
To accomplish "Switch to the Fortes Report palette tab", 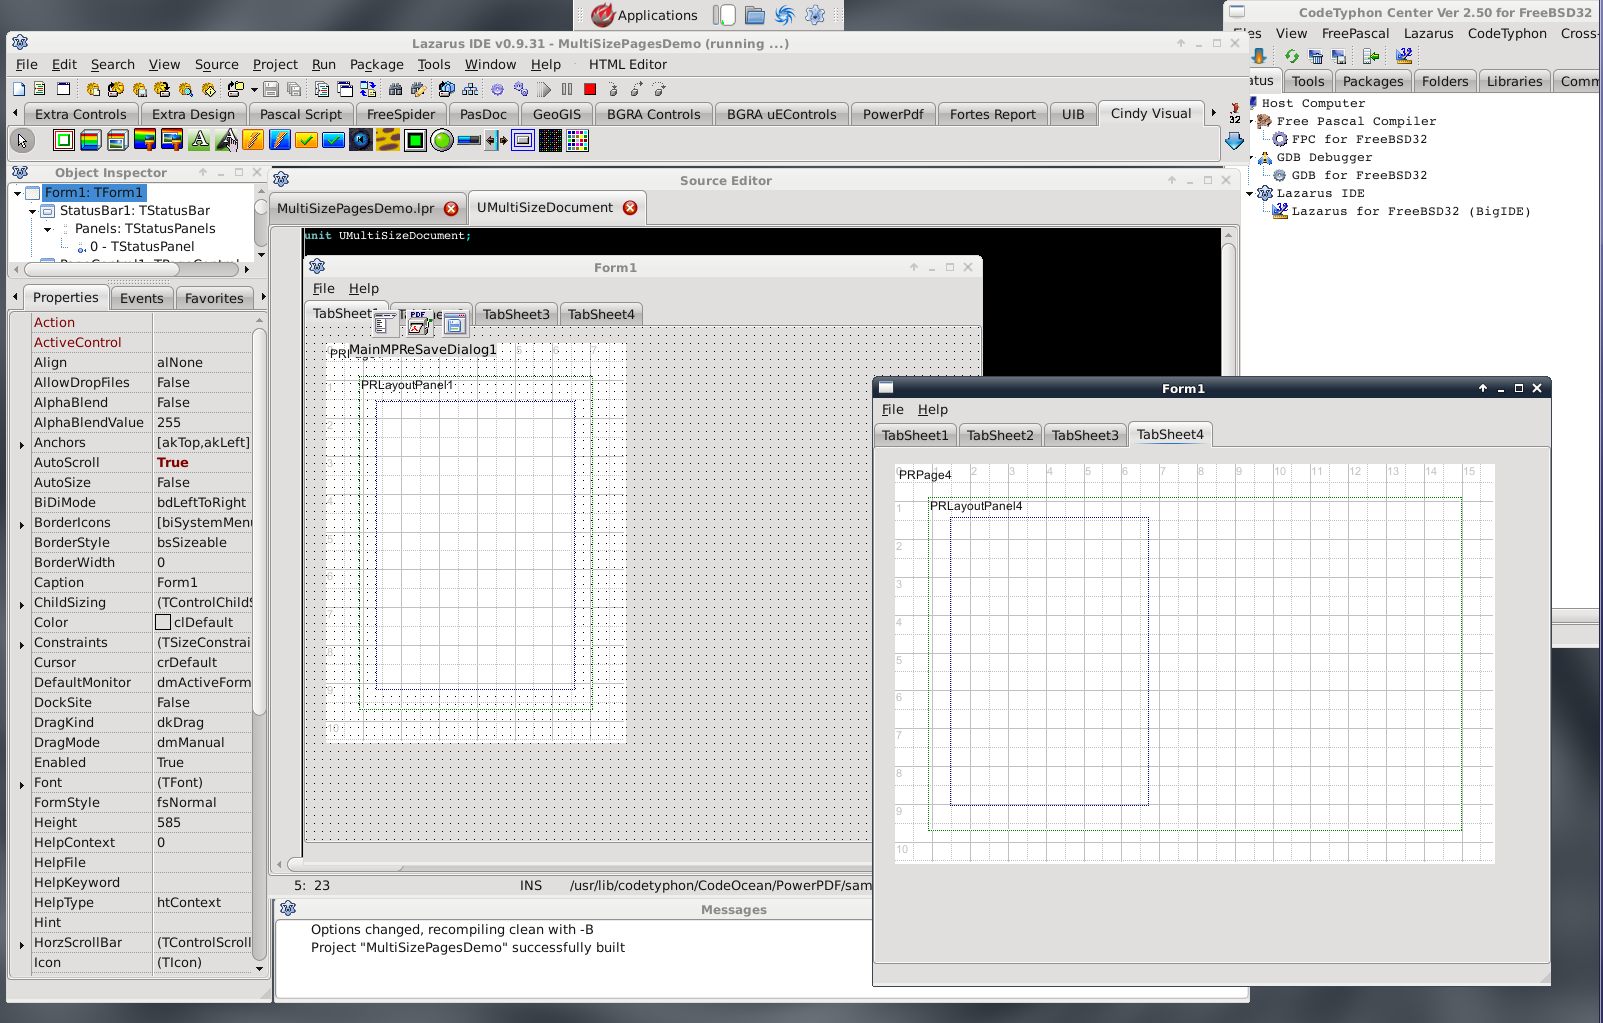I will tap(992, 114).
